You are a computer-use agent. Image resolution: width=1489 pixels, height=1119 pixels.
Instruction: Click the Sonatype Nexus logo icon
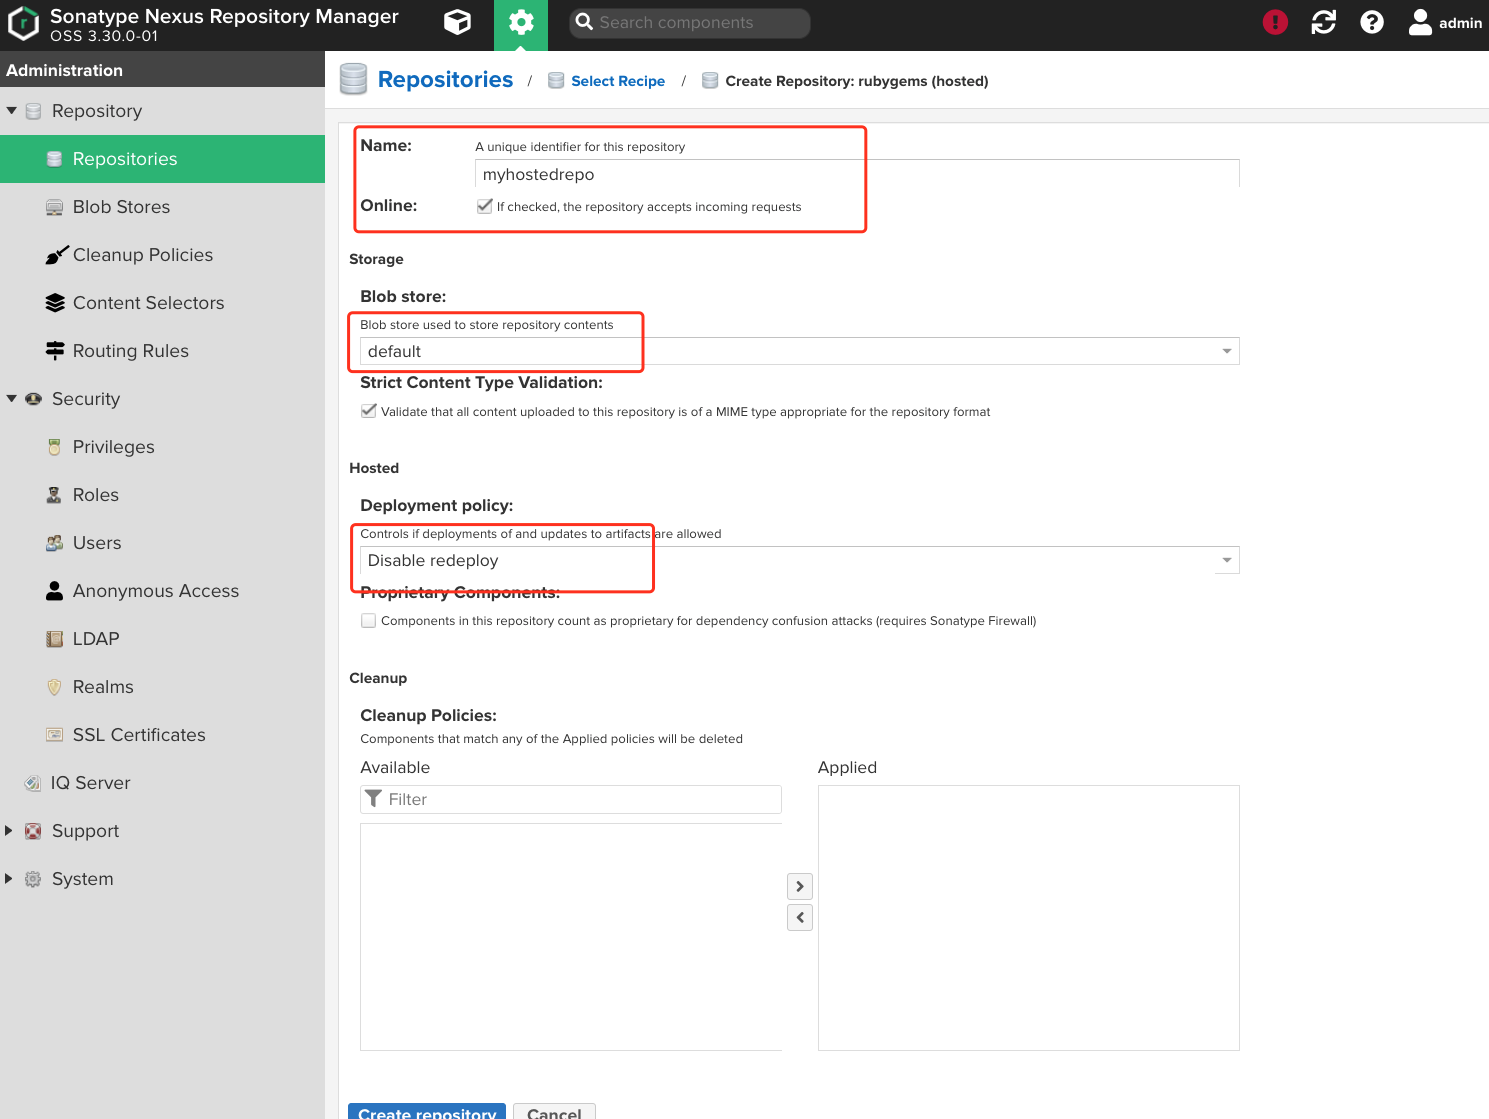click(x=23, y=24)
